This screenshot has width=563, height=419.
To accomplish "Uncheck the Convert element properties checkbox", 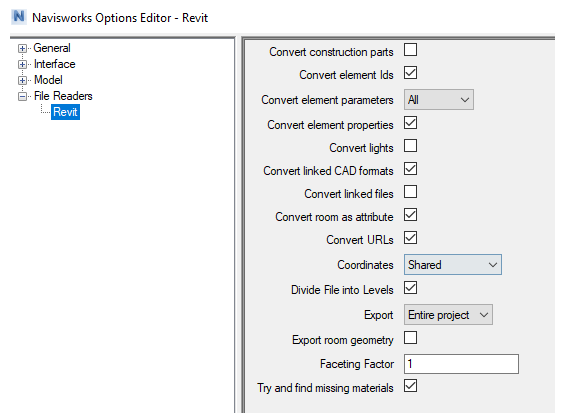I will coord(410,123).
